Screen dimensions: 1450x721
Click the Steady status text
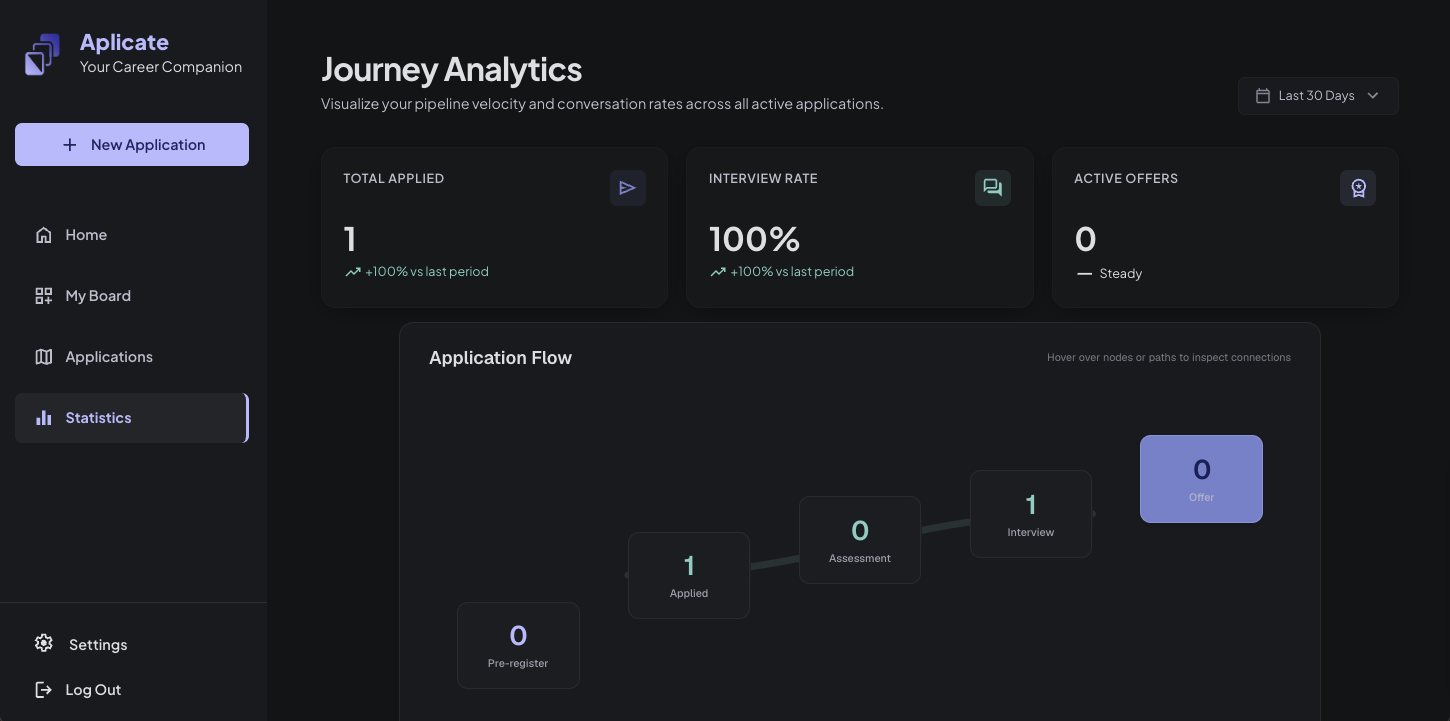click(1120, 274)
